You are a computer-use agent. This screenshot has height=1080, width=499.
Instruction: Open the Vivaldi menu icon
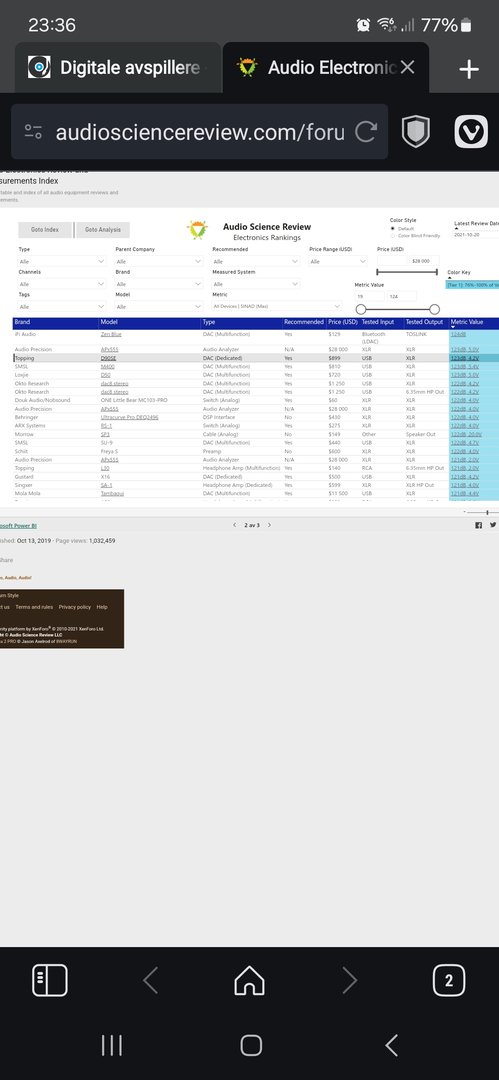pyautogui.click(x=471, y=132)
